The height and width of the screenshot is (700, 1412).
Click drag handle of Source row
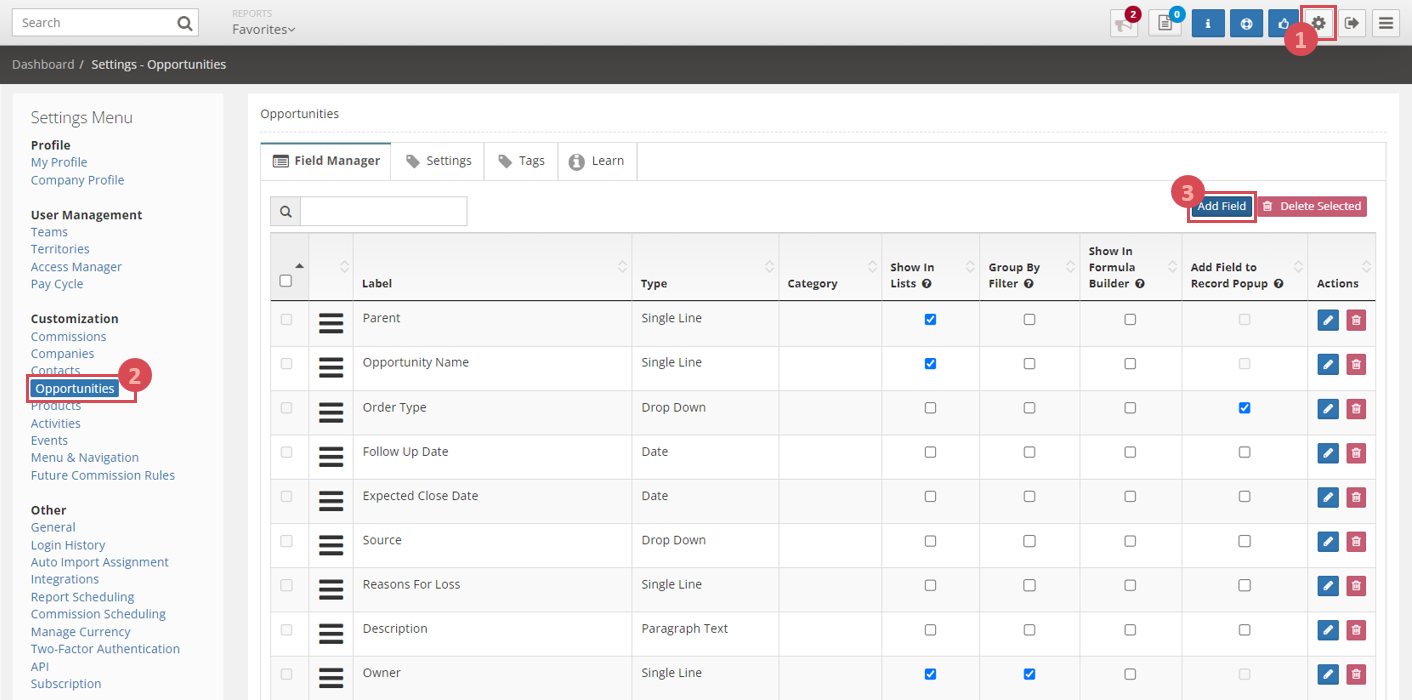point(331,545)
